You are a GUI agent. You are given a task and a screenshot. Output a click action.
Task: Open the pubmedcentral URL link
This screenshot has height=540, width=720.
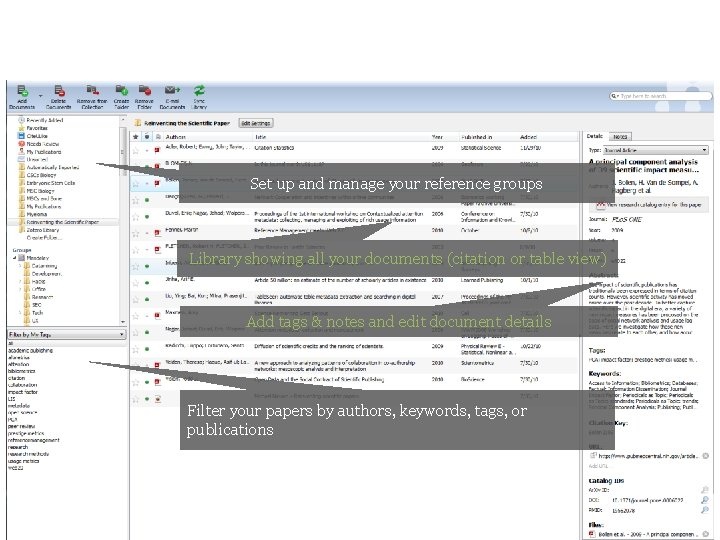pos(648,456)
